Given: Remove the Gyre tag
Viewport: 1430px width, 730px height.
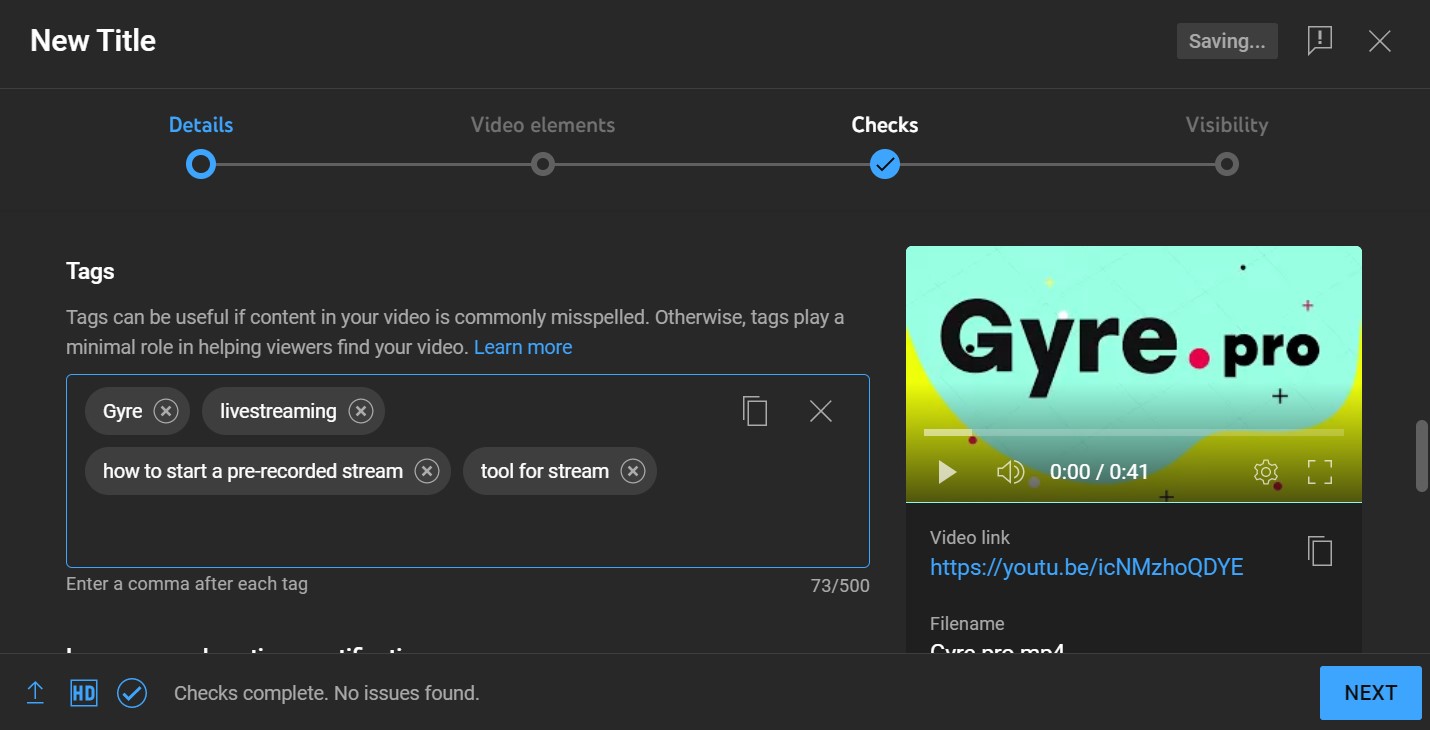Looking at the screenshot, I should point(166,411).
